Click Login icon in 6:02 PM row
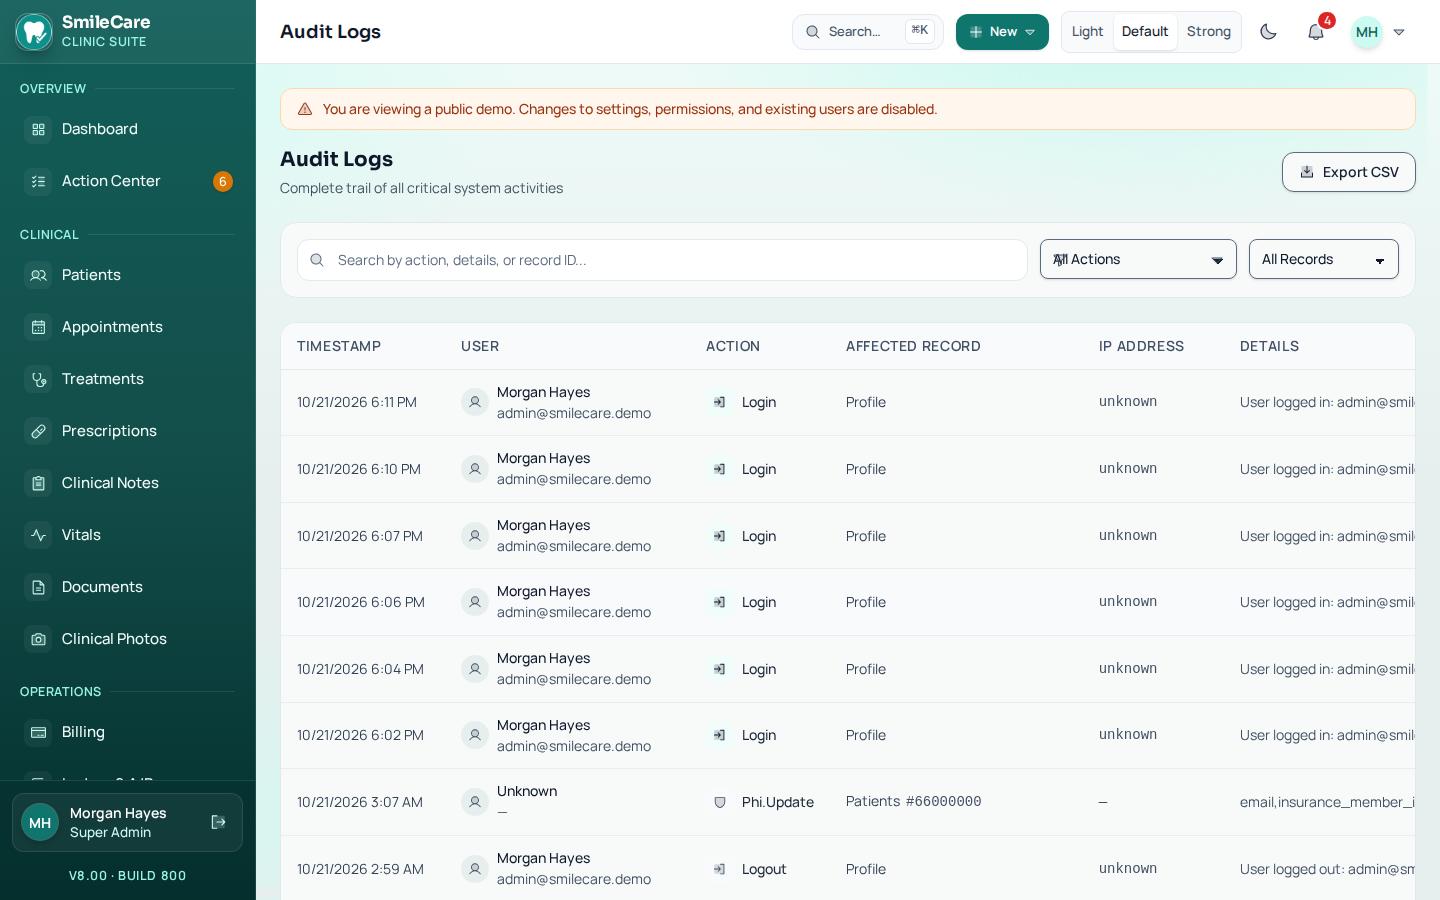The height and width of the screenshot is (900, 1440). (719, 735)
